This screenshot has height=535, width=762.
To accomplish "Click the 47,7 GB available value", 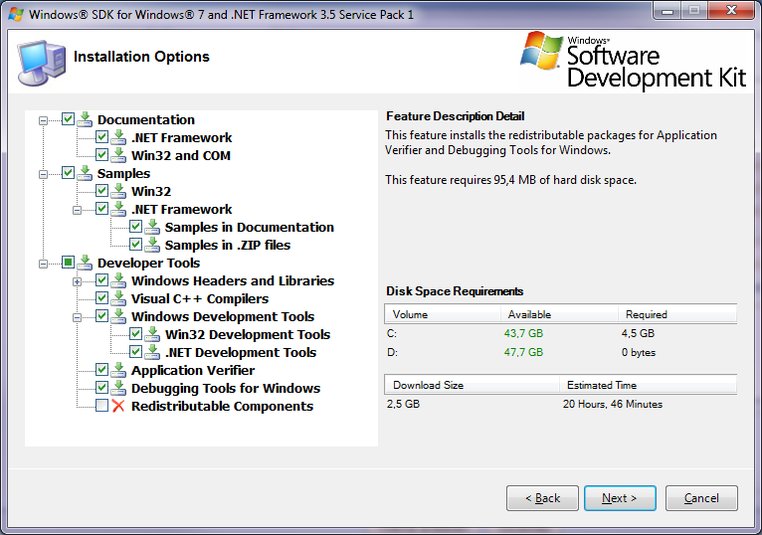I will click(523, 352).
